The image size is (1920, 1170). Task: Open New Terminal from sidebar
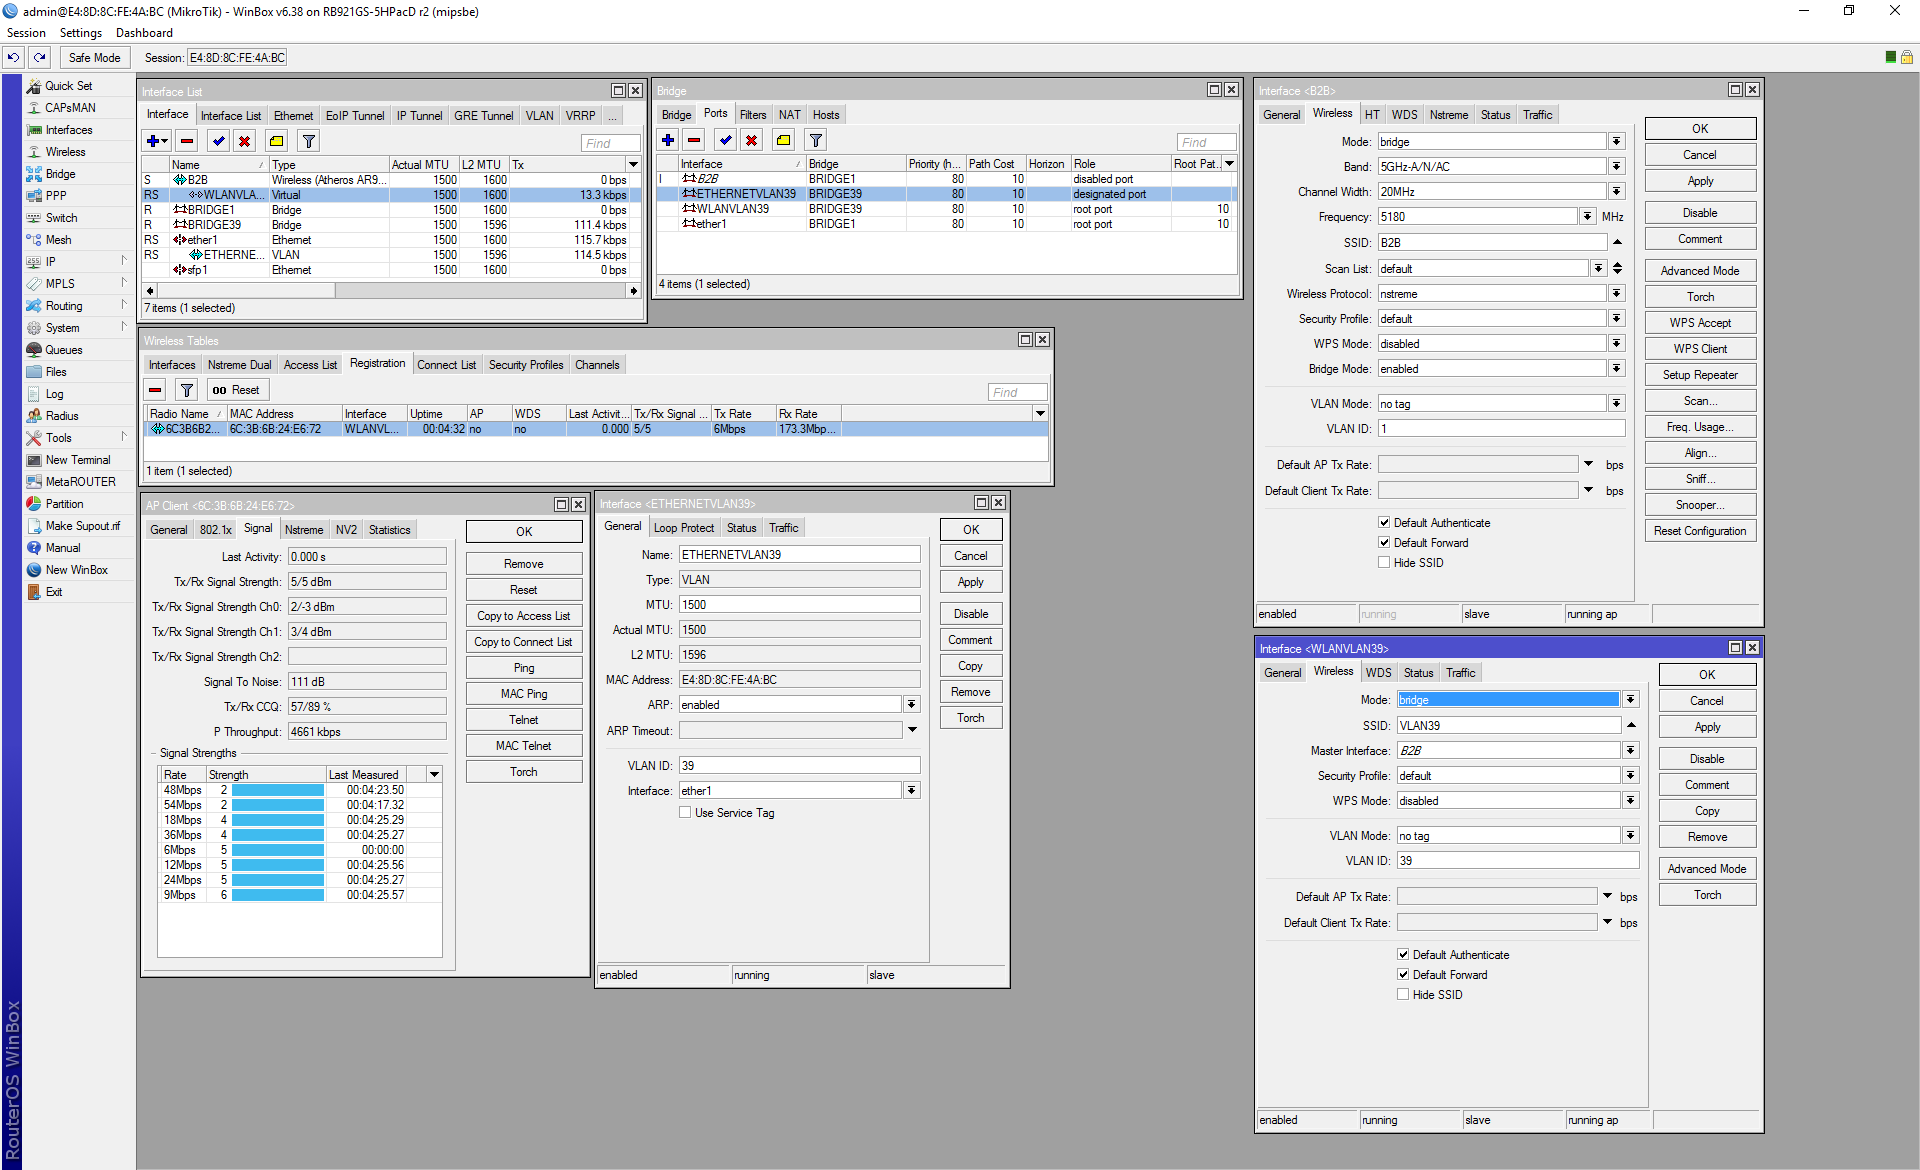point(78,460)
